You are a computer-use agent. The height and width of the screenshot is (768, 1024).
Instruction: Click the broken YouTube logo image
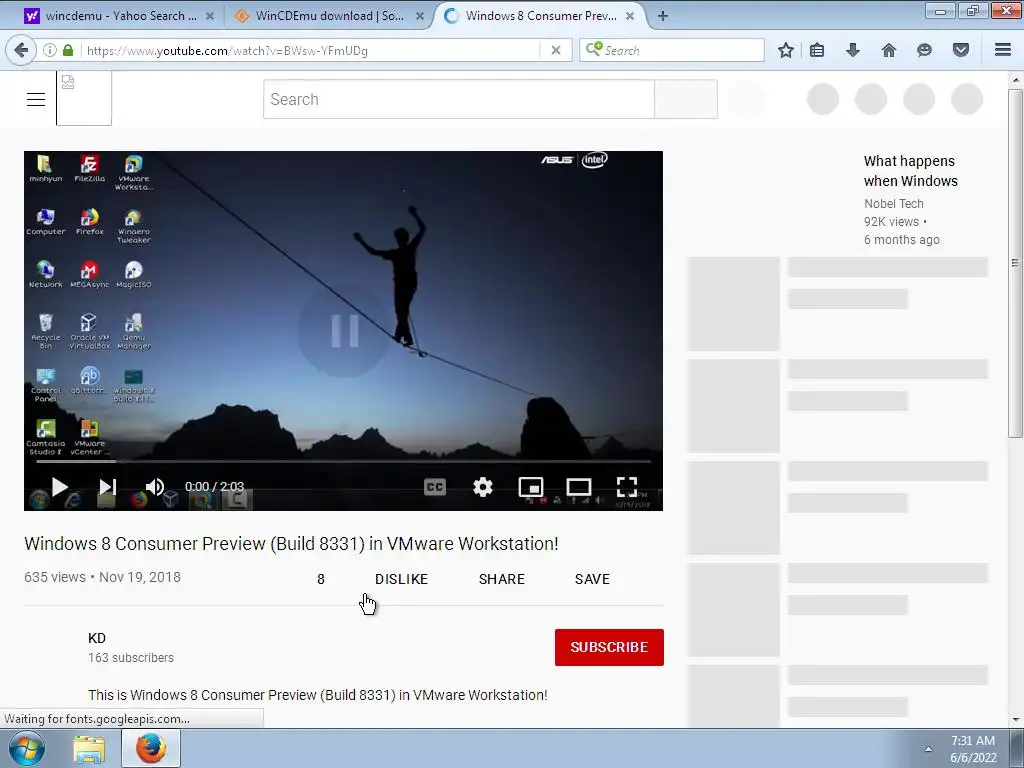point(84,98)
